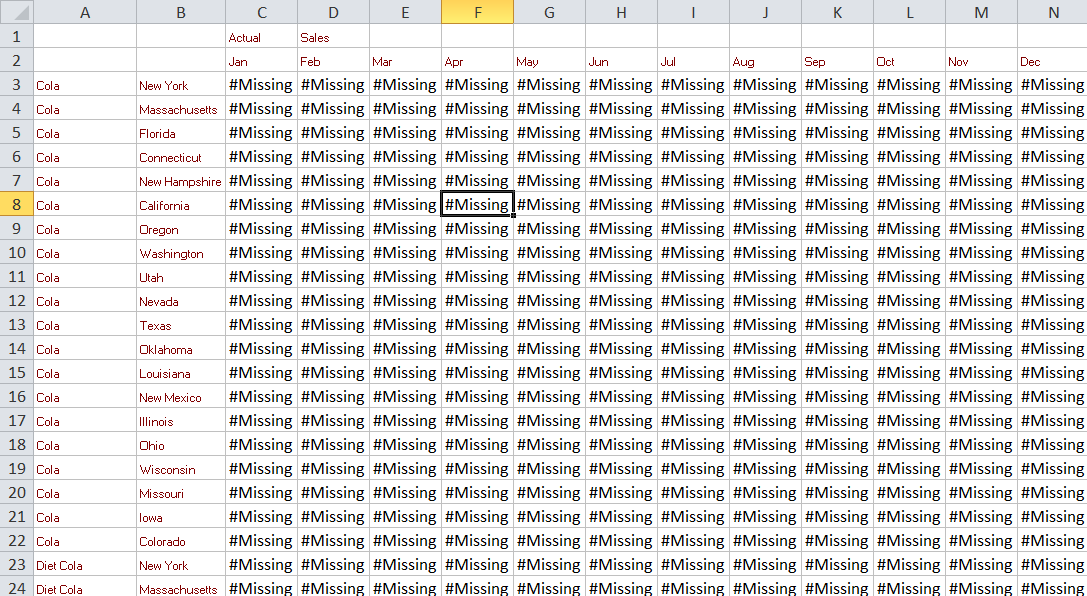Select the 'Cola' cell in the Texas row

point(85,324)
